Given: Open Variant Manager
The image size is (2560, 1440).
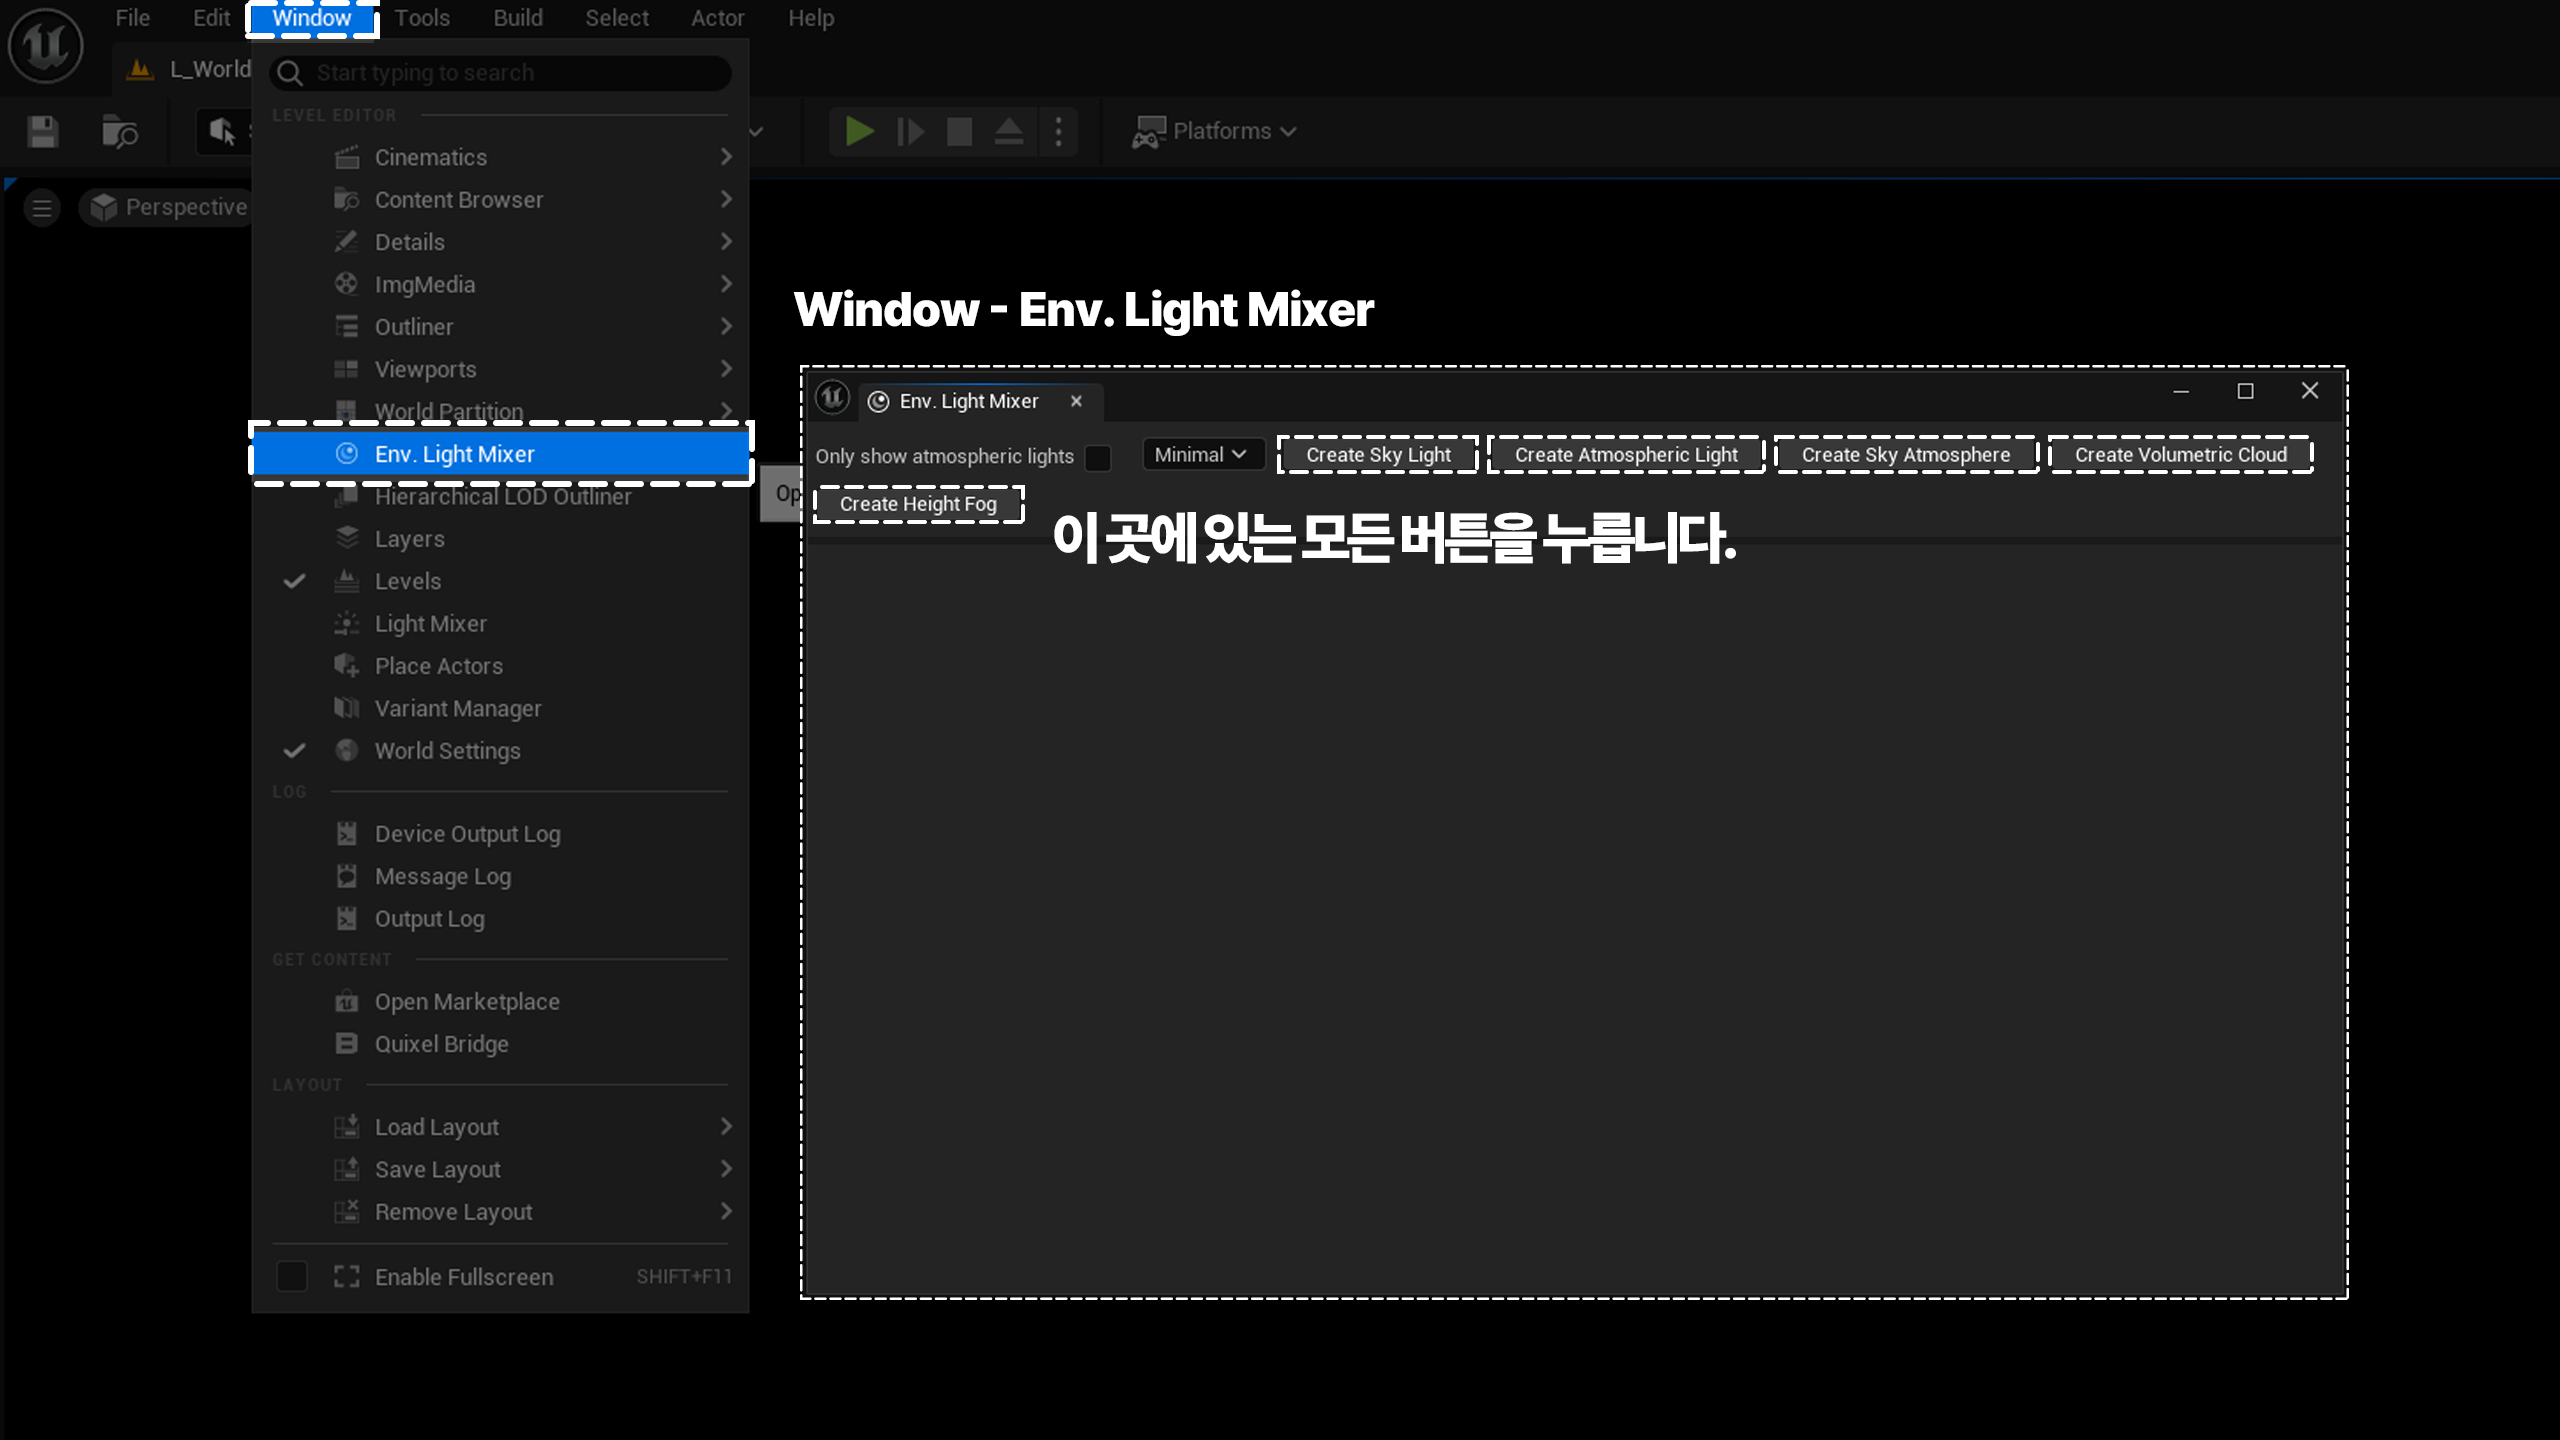Looking at the screenshot, I should 500,708.
